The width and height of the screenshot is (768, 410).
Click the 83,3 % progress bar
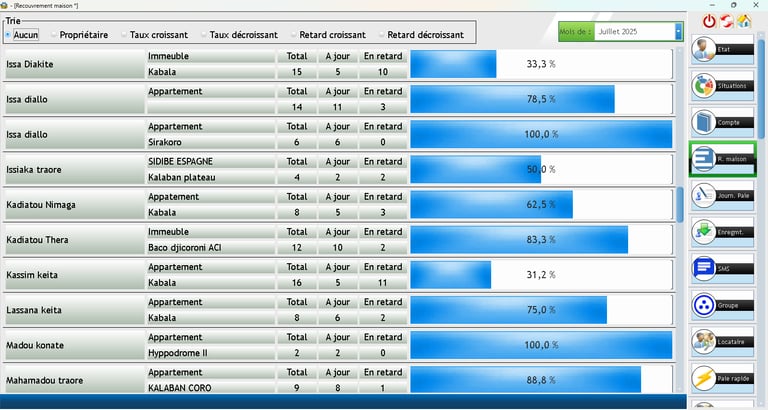pos(541,240)
